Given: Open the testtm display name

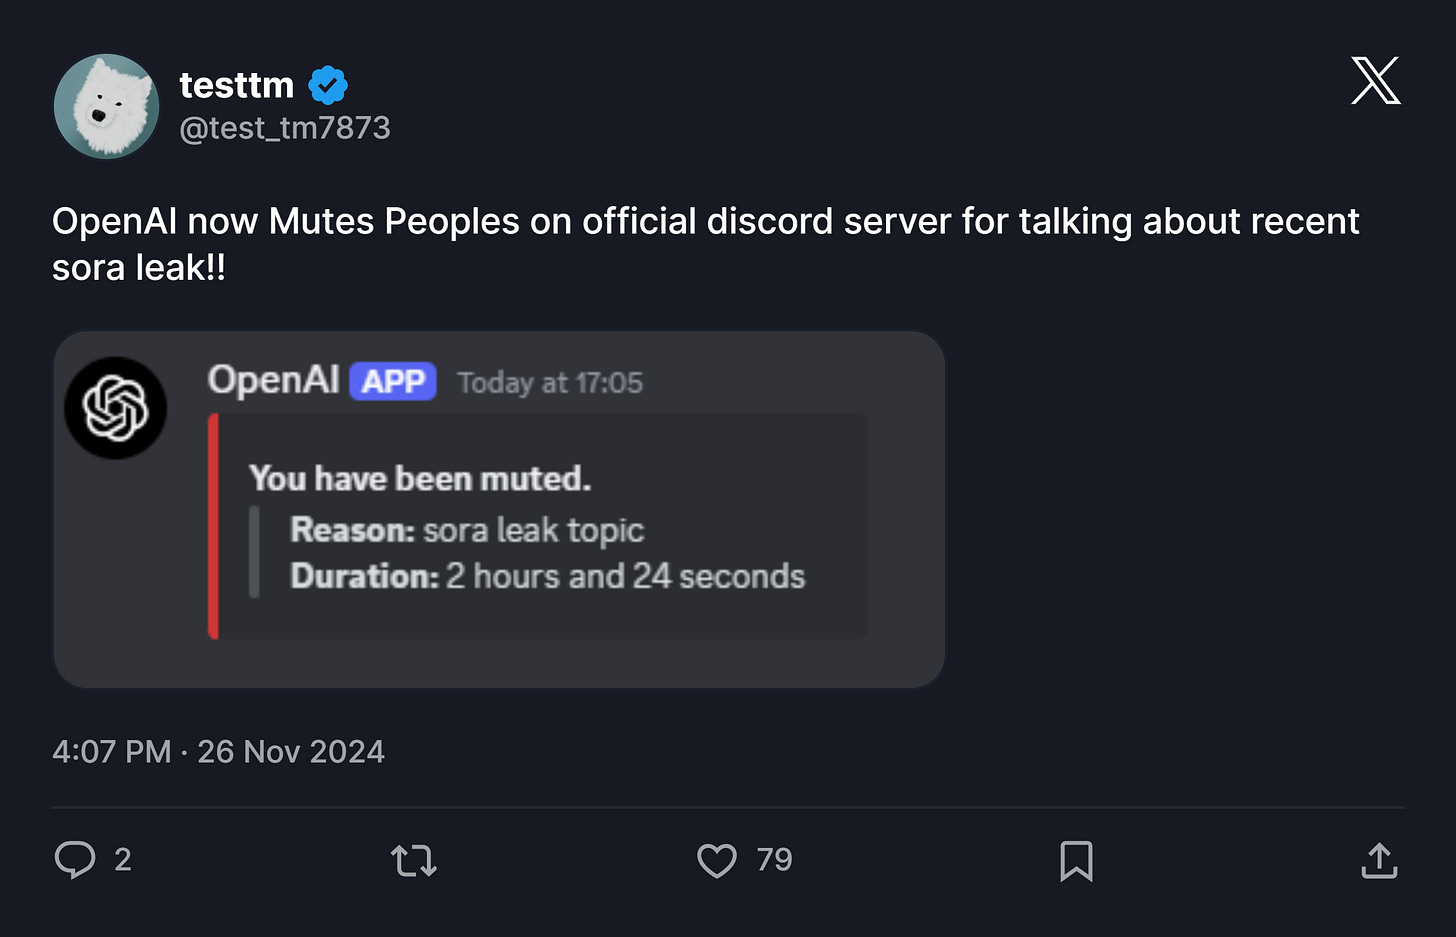Looking at the screenshot, I should click(237, 86).
